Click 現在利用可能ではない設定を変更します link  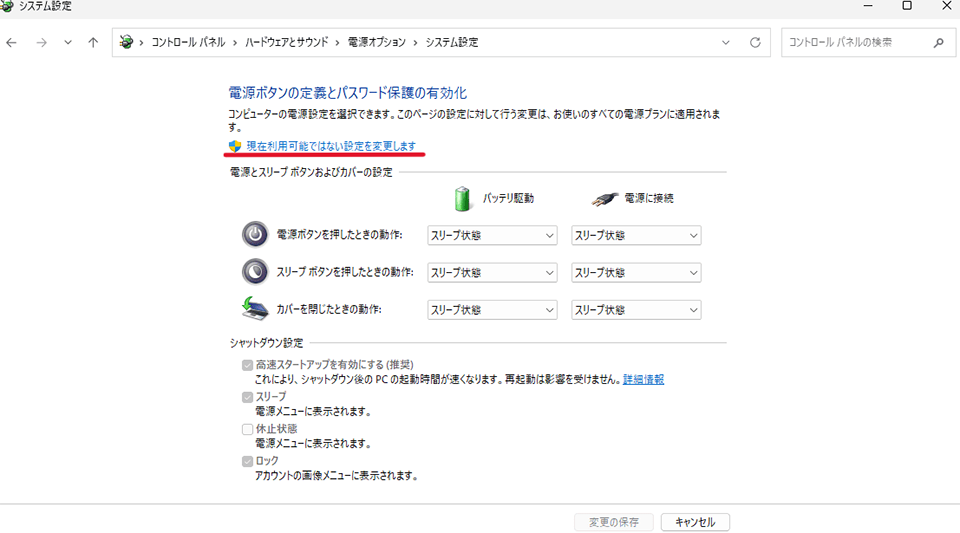(x=331, y=146)
